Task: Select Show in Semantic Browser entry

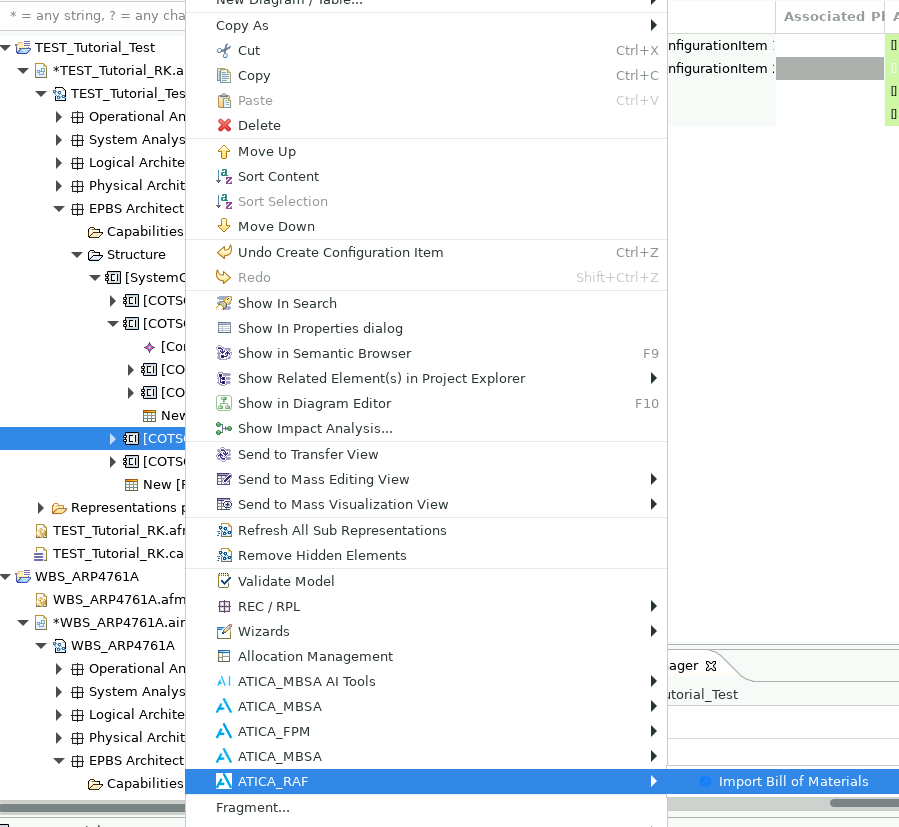Action: coord(426,353)
